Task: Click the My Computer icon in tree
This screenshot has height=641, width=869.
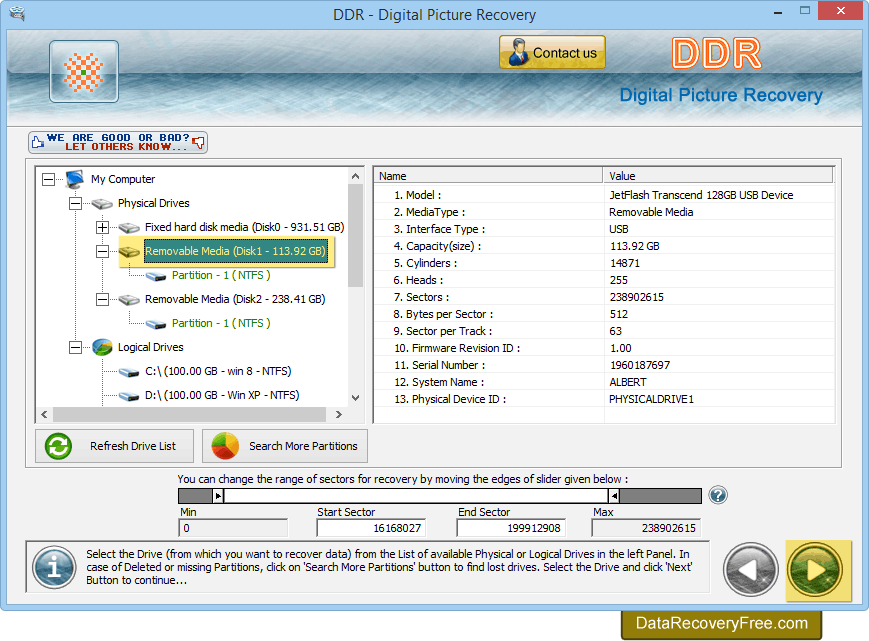Action: click(x=74, y=179)
